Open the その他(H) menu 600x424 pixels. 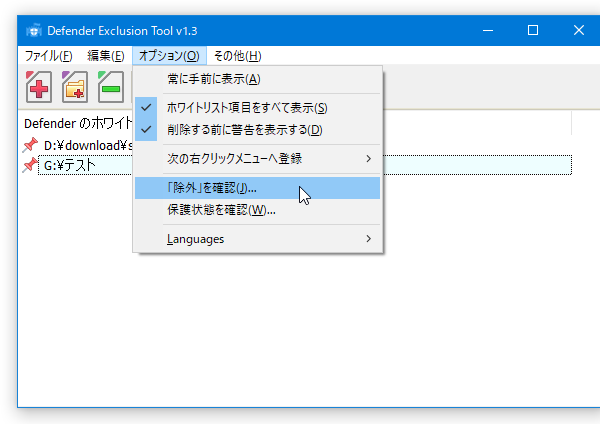point(237,56)
